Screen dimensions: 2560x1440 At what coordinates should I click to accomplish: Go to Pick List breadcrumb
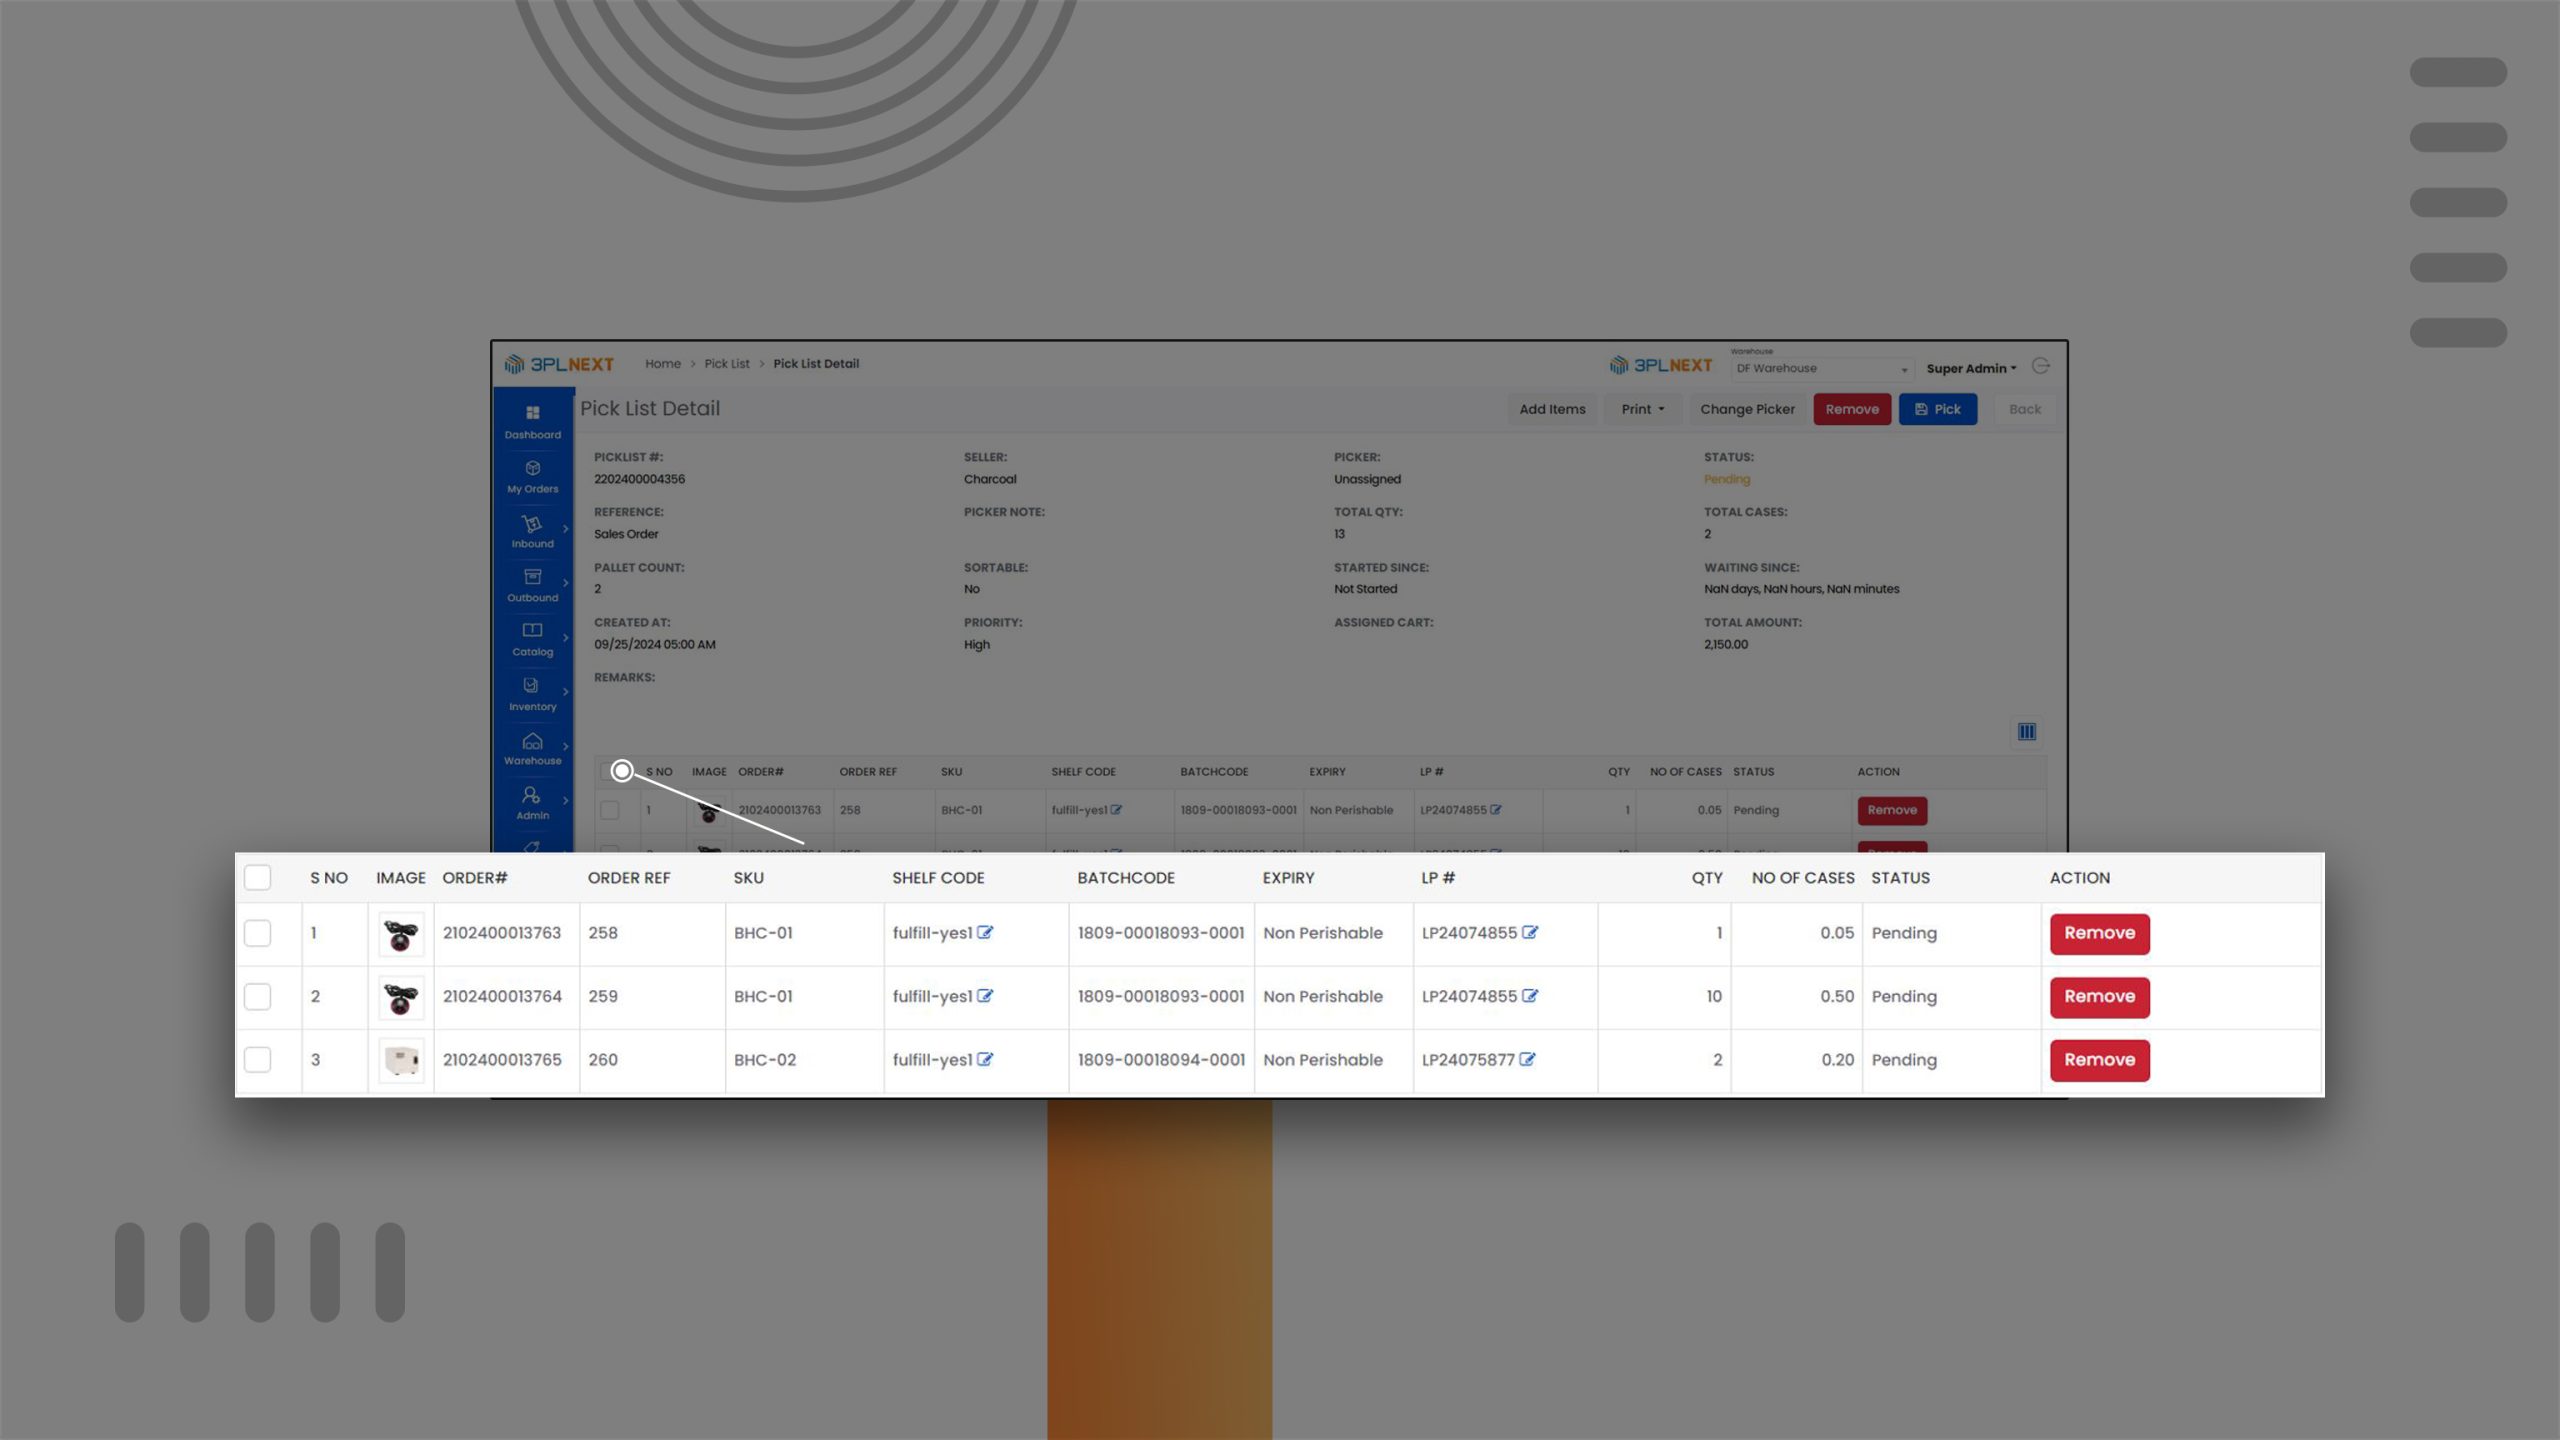point(726,364)
